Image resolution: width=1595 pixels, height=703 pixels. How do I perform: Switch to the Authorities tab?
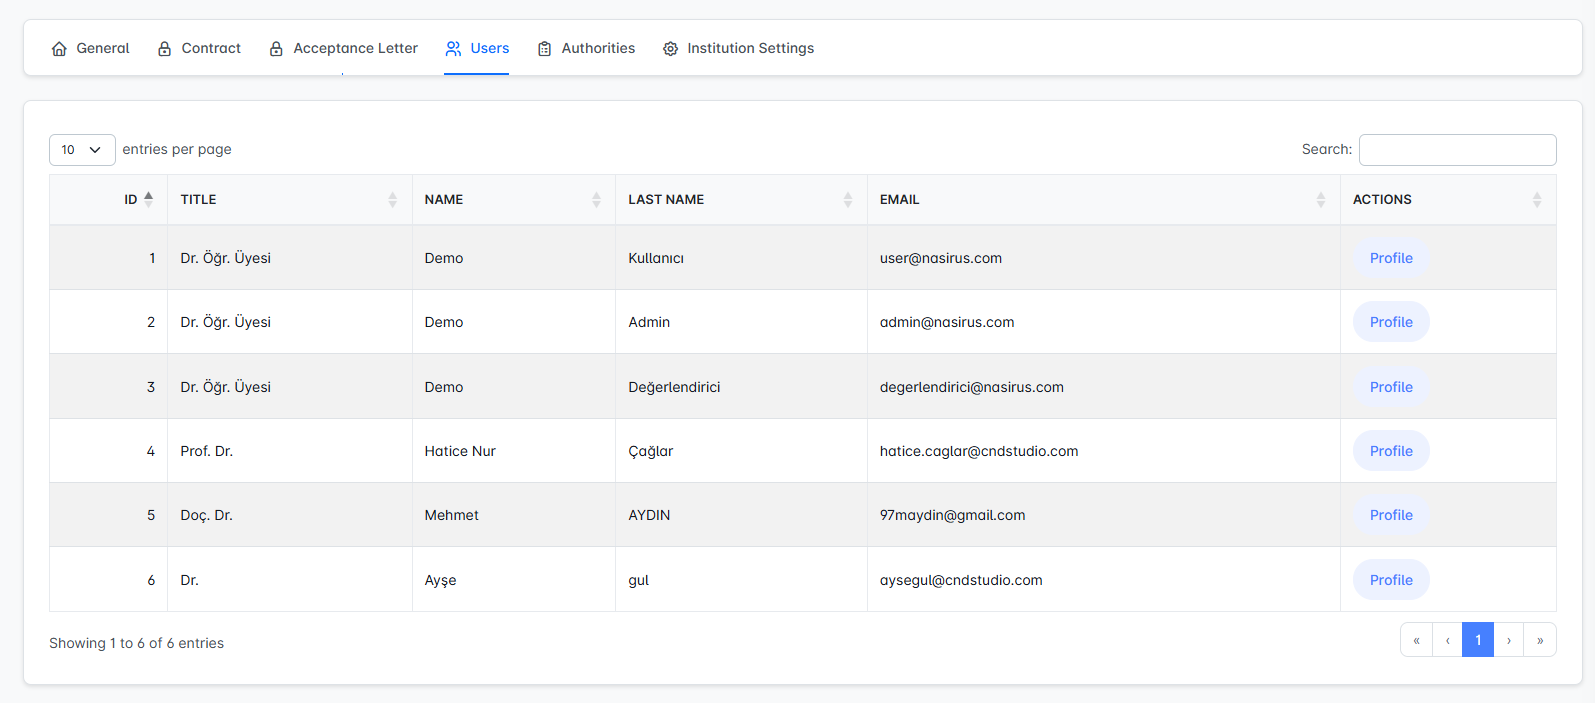coord(597,48)
